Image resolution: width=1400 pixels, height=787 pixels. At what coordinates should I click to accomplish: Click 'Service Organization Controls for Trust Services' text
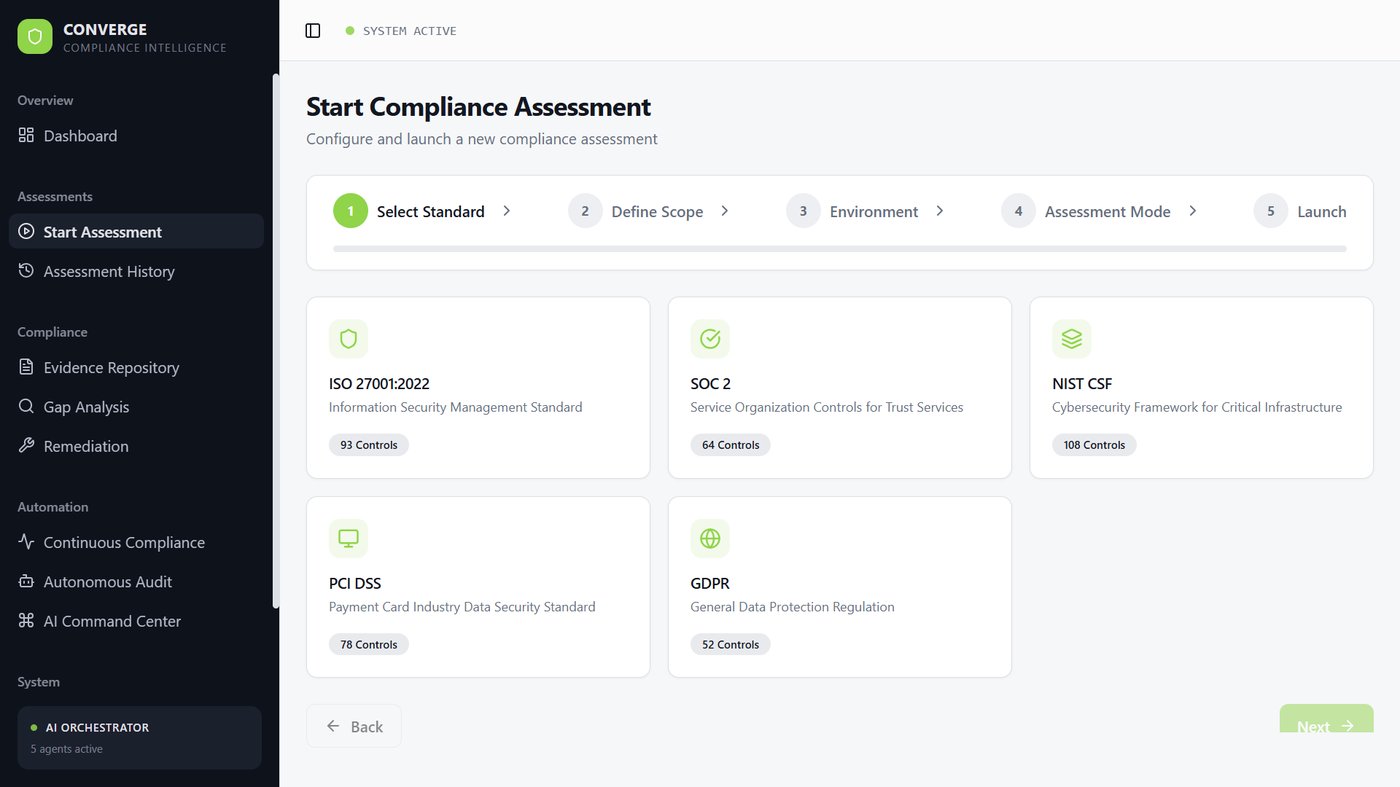[x=827, y=407]
